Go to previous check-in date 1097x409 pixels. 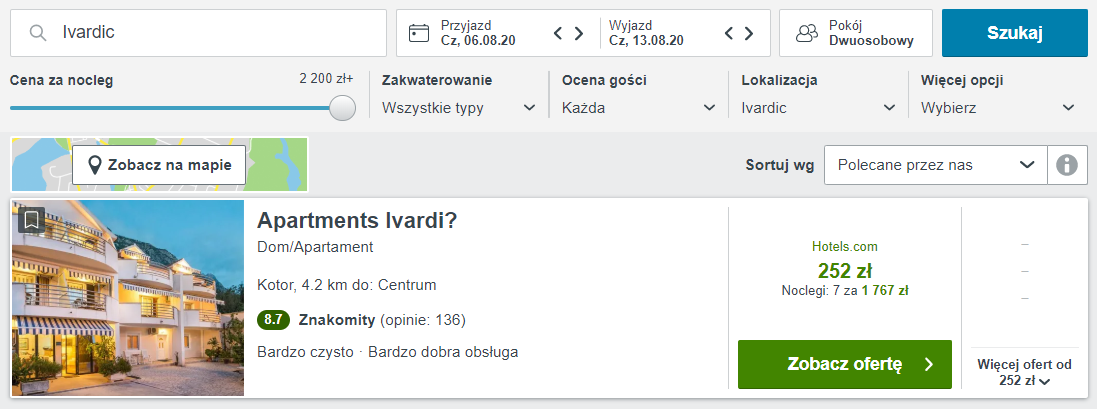pyautogui.click(x=559, y=33)
